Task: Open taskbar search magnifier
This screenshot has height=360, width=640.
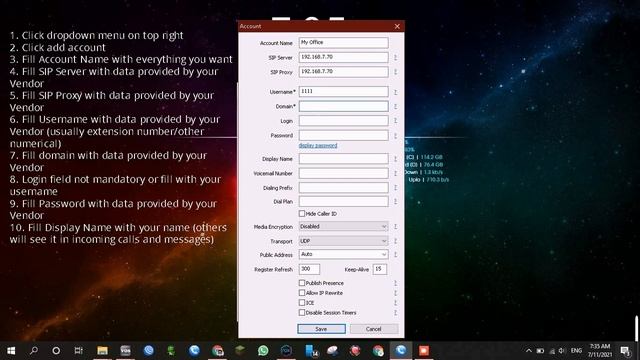Action: pyautogui.click(x=34, y=351)
